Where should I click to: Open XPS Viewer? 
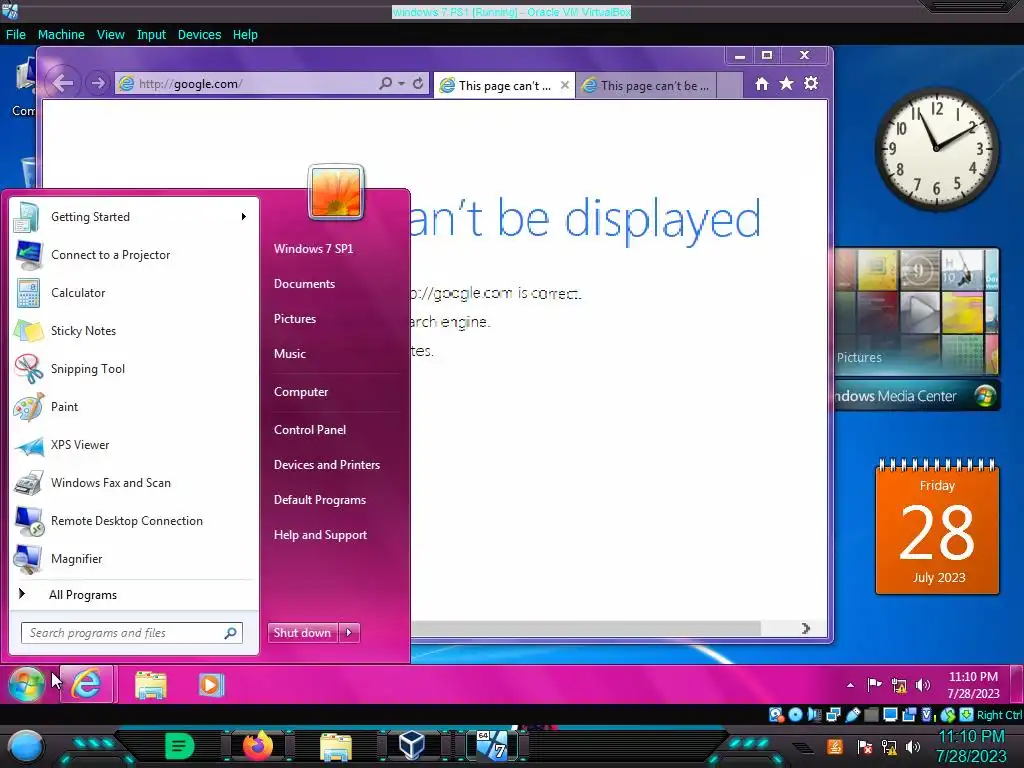click(x=134, y=445)
